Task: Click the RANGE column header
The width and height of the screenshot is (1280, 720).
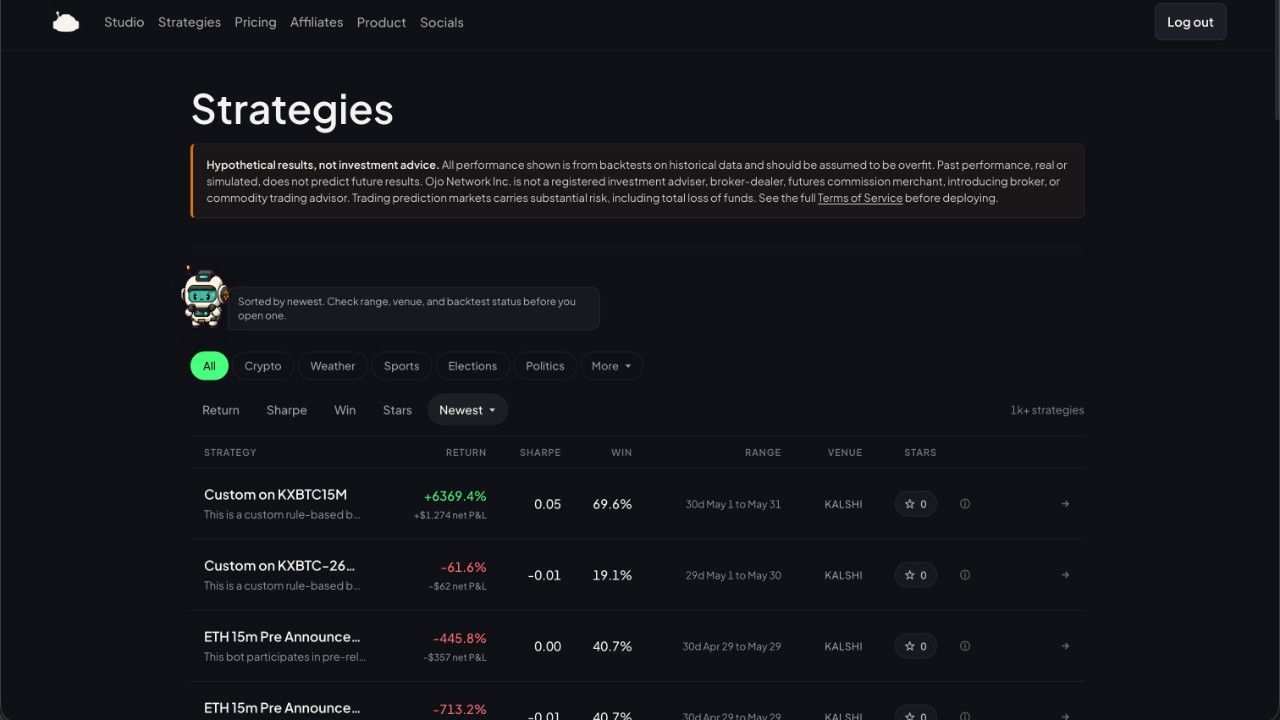Action: coord(763,453)
